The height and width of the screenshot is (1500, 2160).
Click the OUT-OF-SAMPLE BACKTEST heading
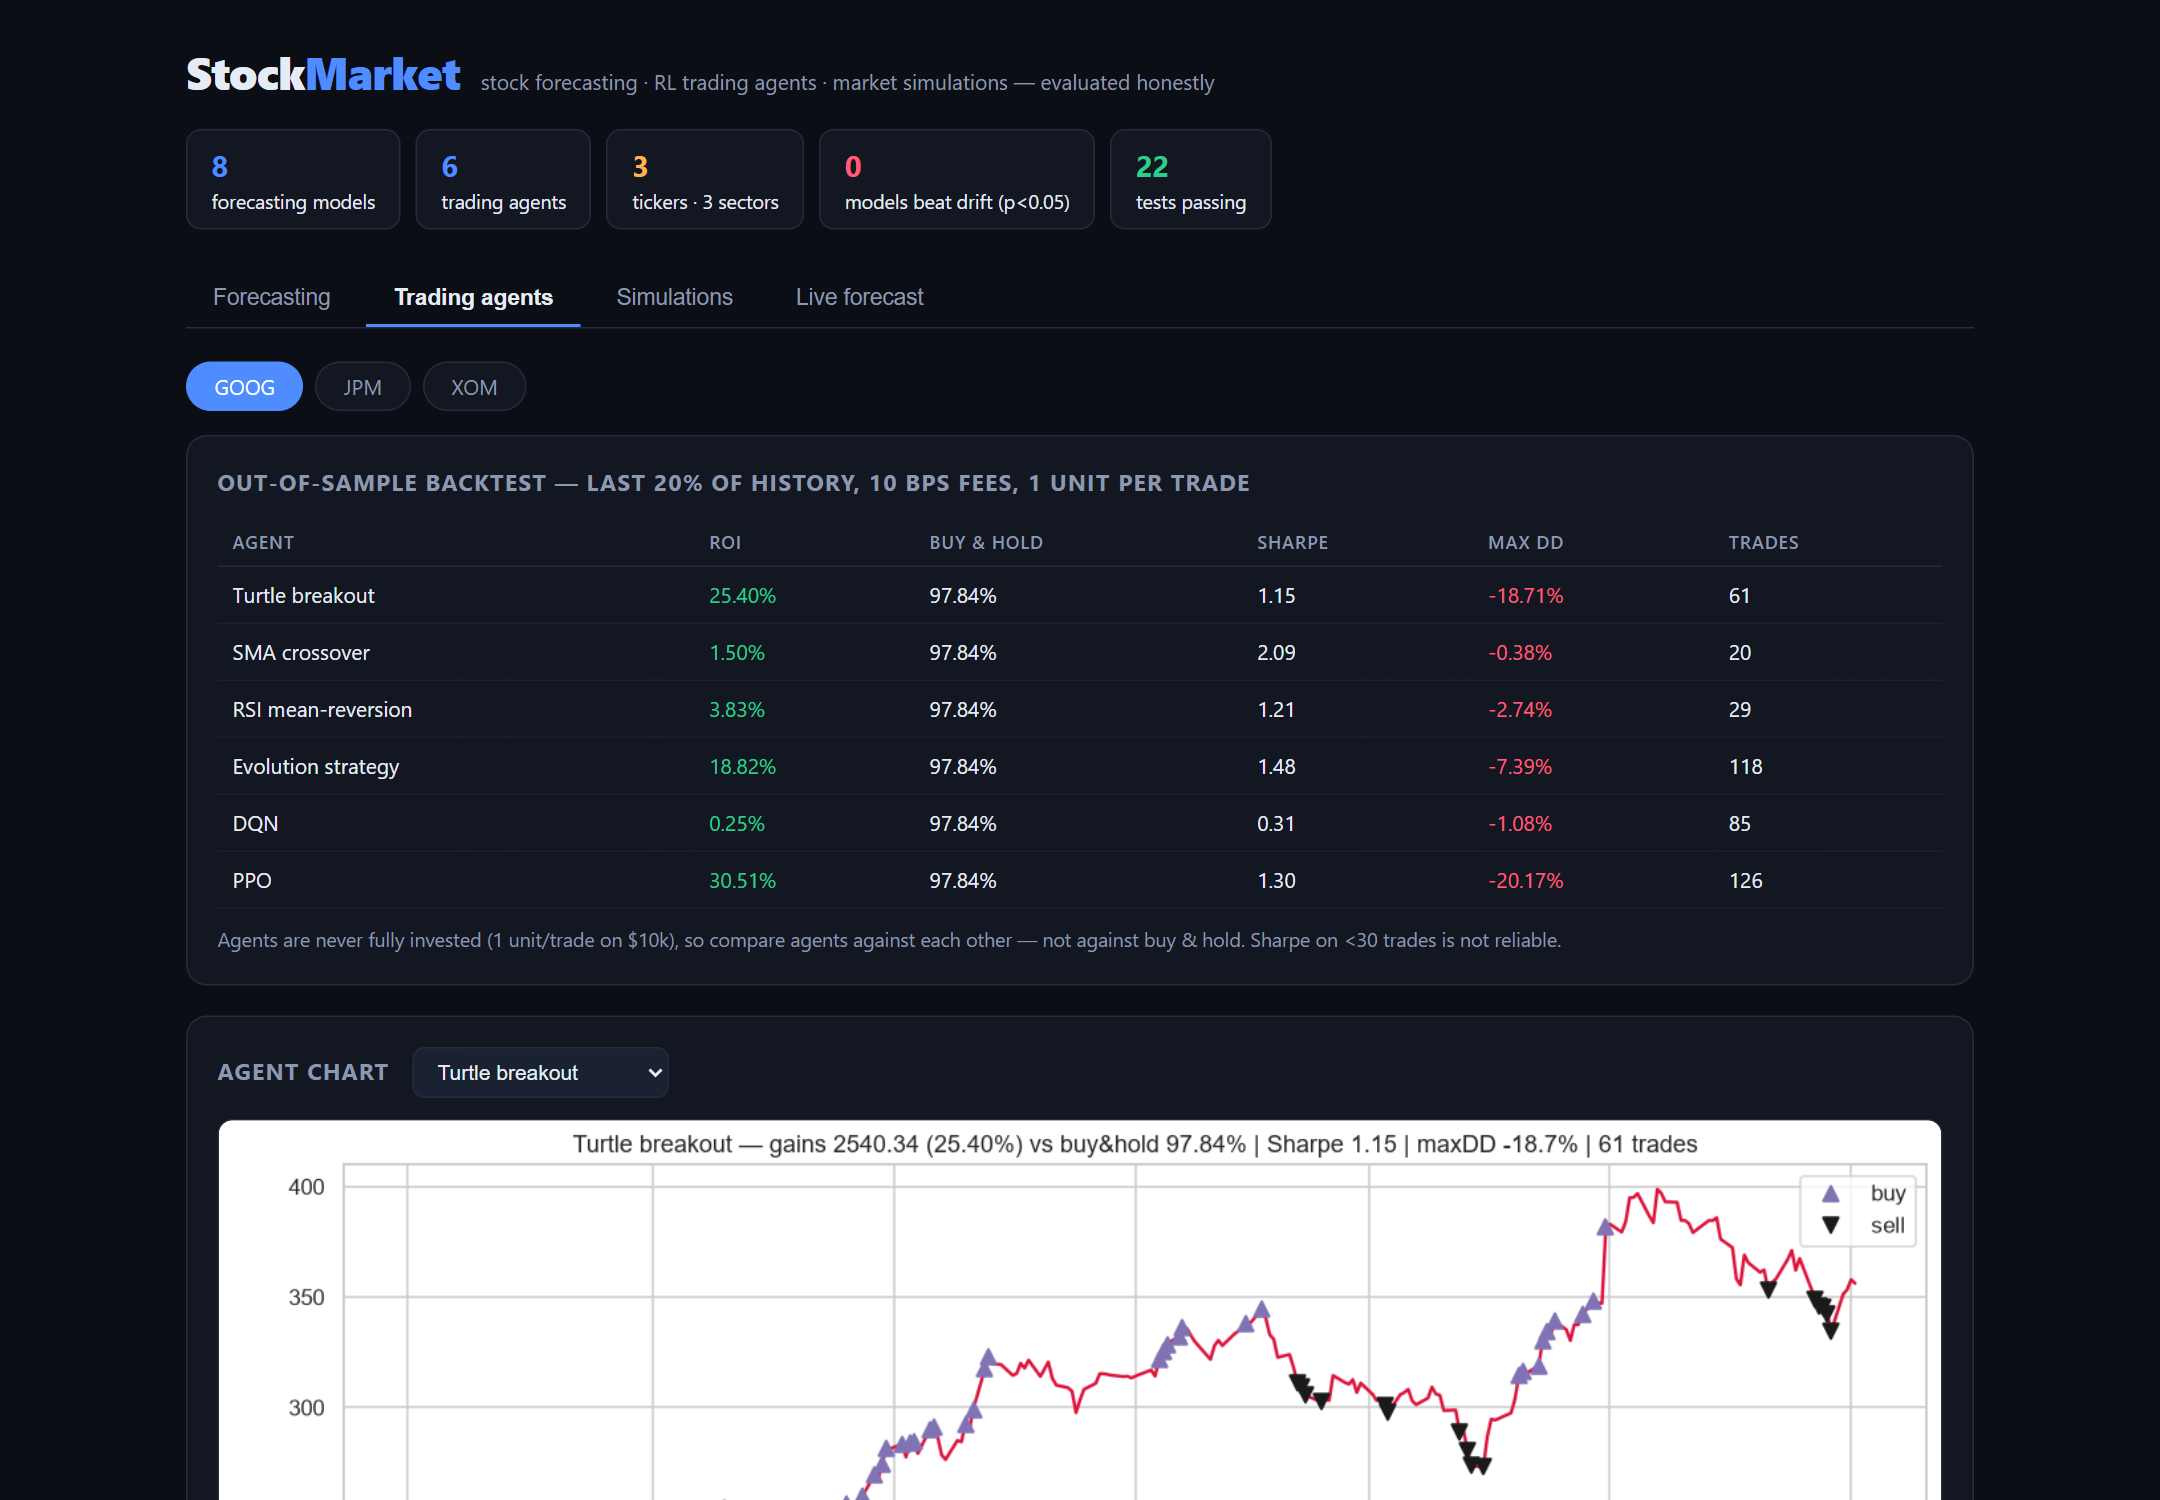[x=733, y=484]
